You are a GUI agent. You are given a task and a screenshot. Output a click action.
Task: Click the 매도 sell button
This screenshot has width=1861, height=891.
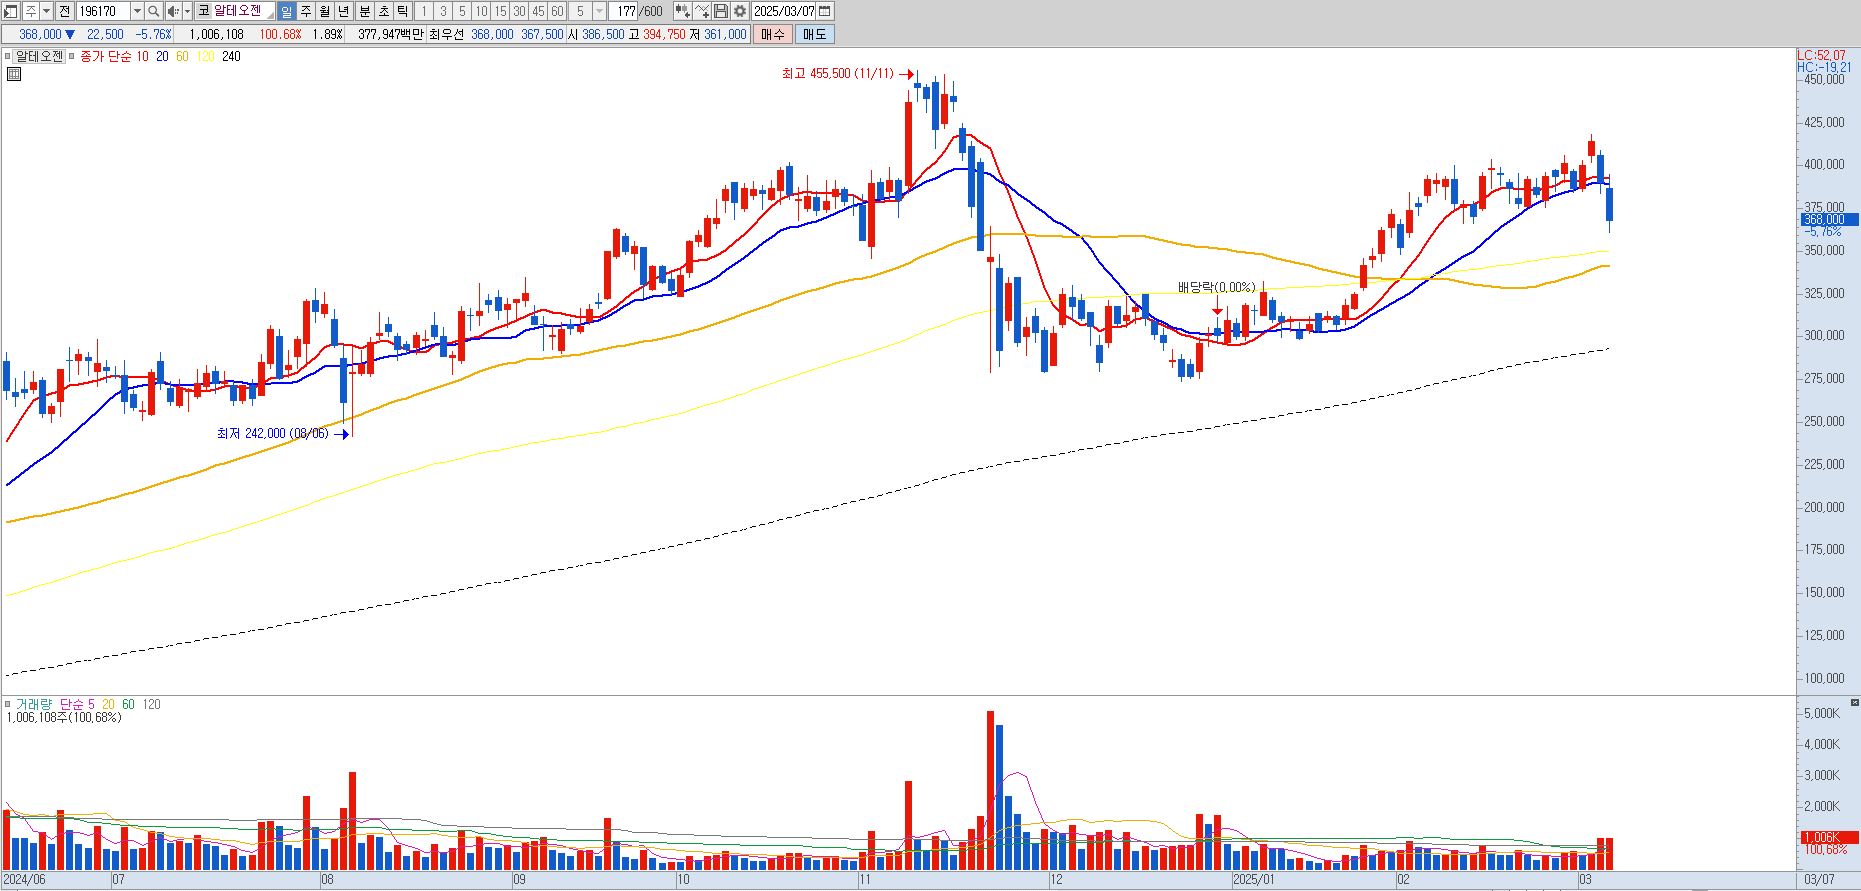(815, 34)
